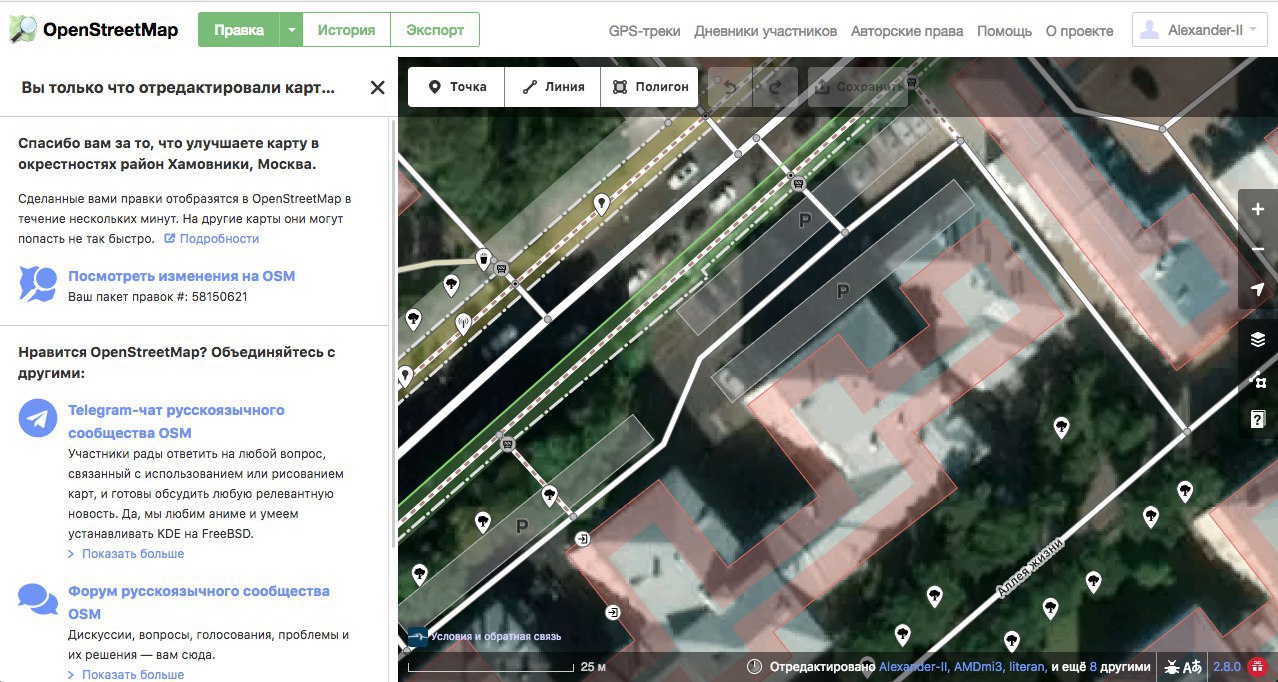1278x682 pixels.
Task: Click the Сохранить button
Action: pos(858,87)
